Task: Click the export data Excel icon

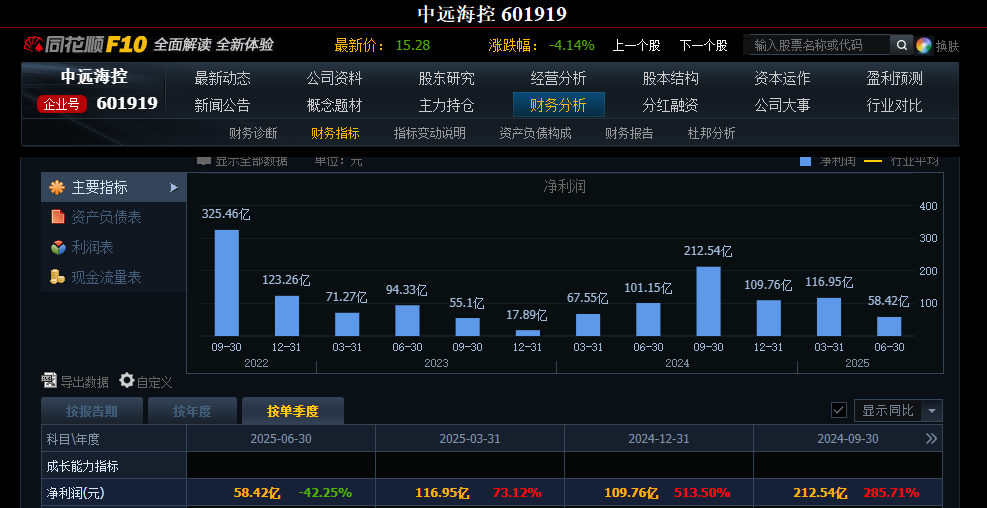Action: tap(49, 380)
